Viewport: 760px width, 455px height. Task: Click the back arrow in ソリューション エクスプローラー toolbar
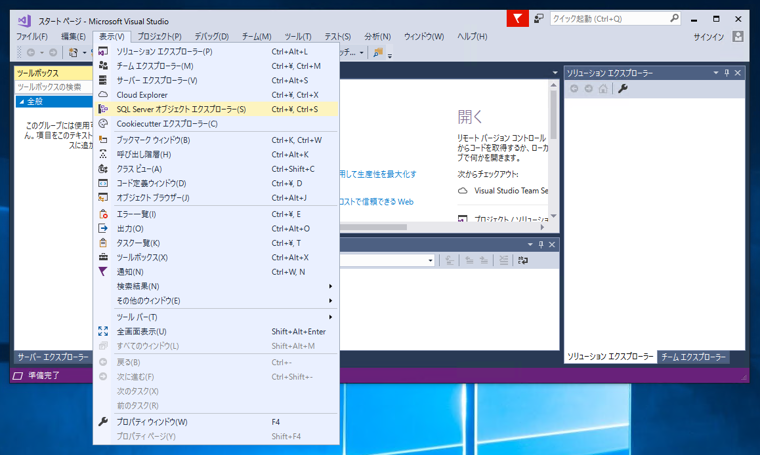tap(574, 89)
